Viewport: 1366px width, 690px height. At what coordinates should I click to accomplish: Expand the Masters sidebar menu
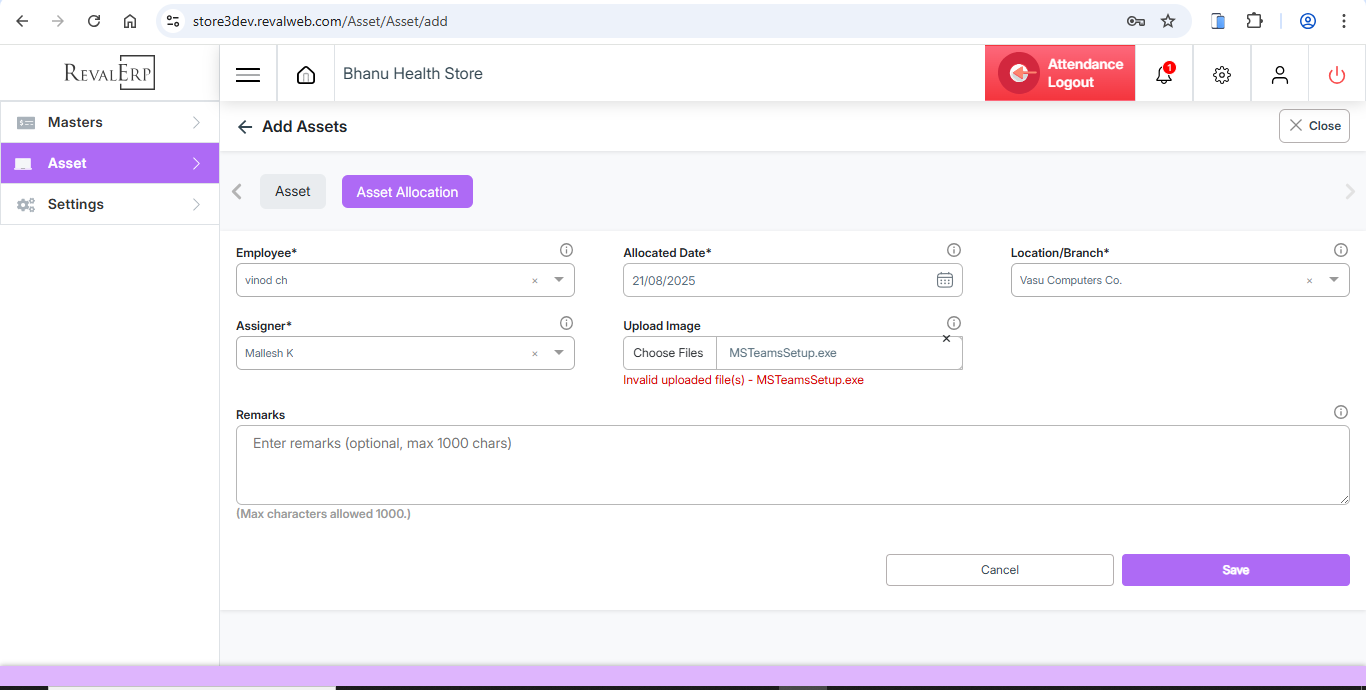point(110,122)
